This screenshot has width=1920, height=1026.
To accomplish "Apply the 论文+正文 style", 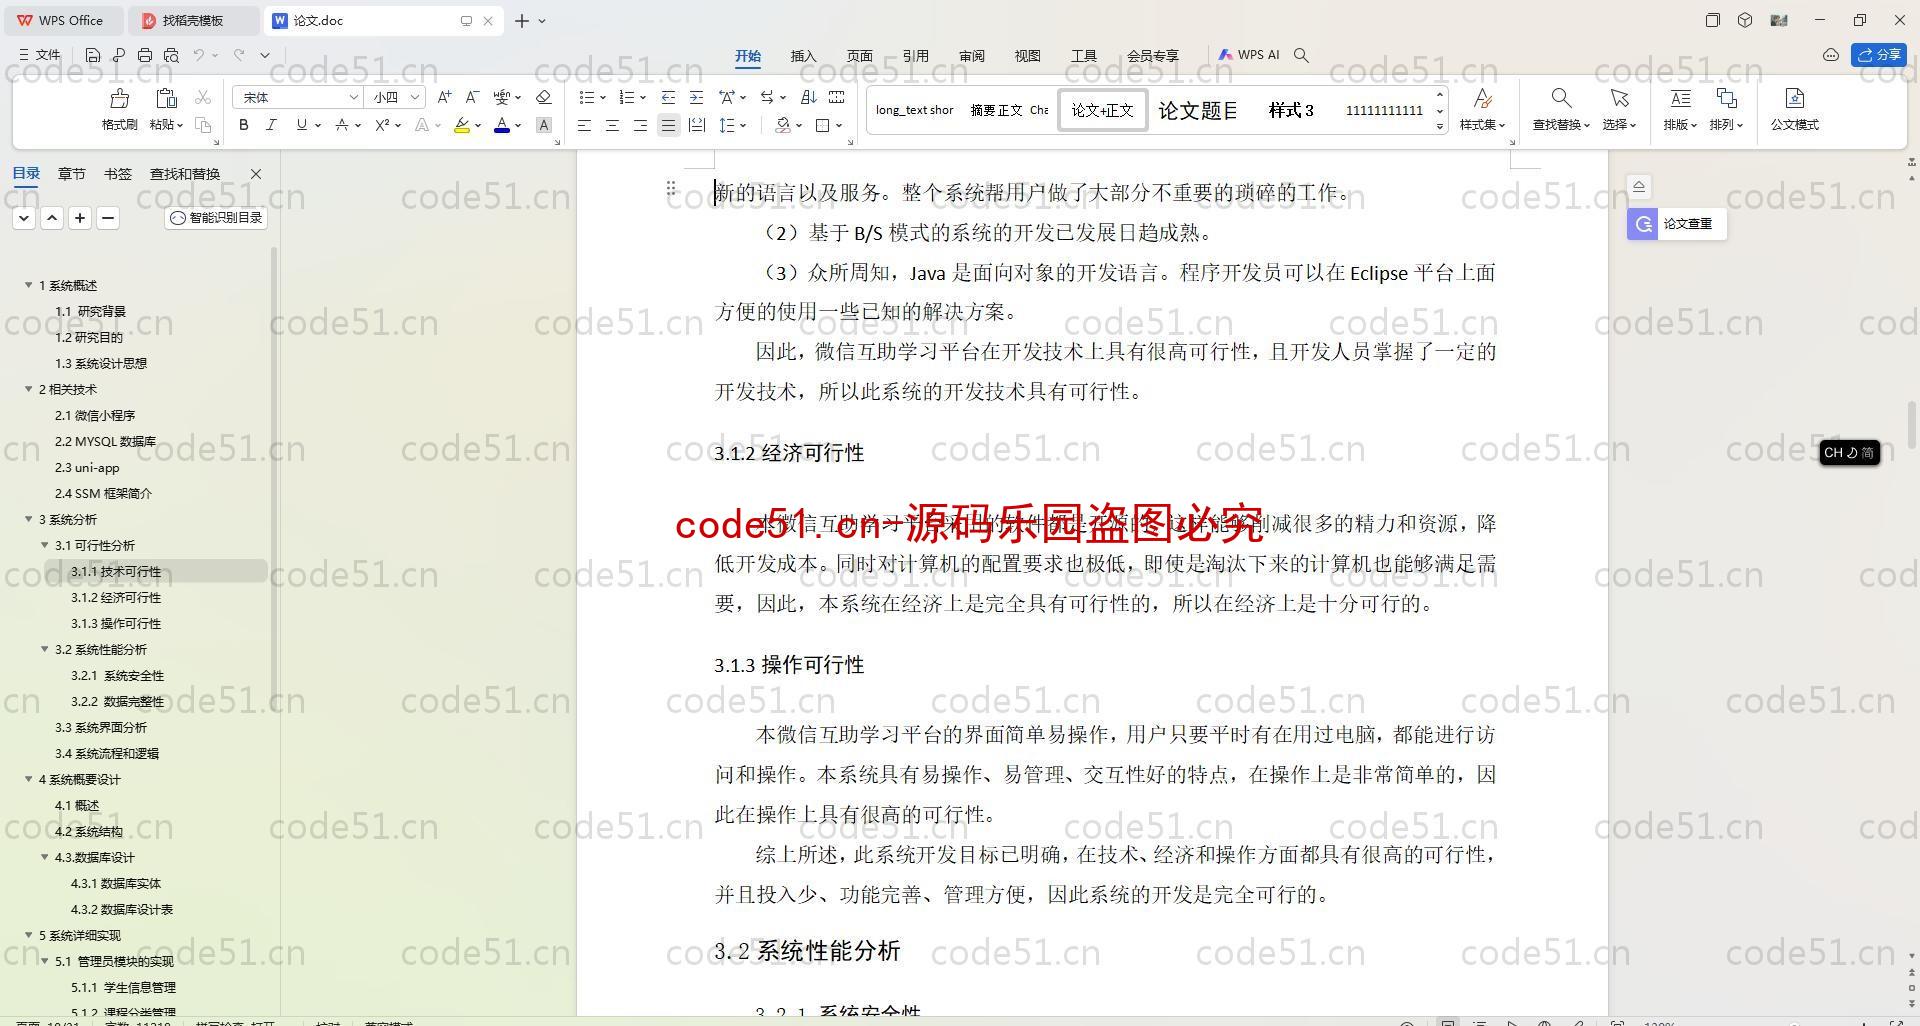I will coord(1102,110).
